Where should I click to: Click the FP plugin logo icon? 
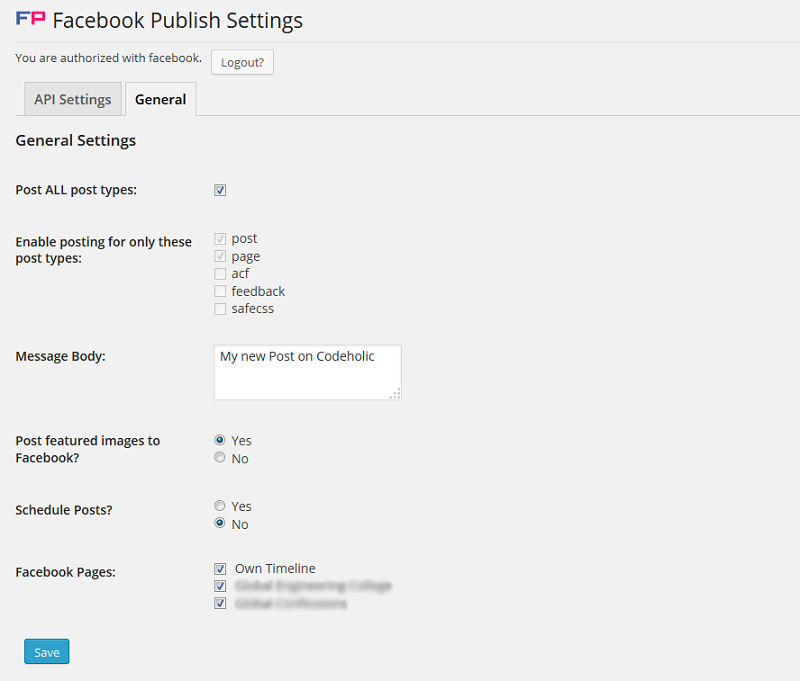click(31, 19)
